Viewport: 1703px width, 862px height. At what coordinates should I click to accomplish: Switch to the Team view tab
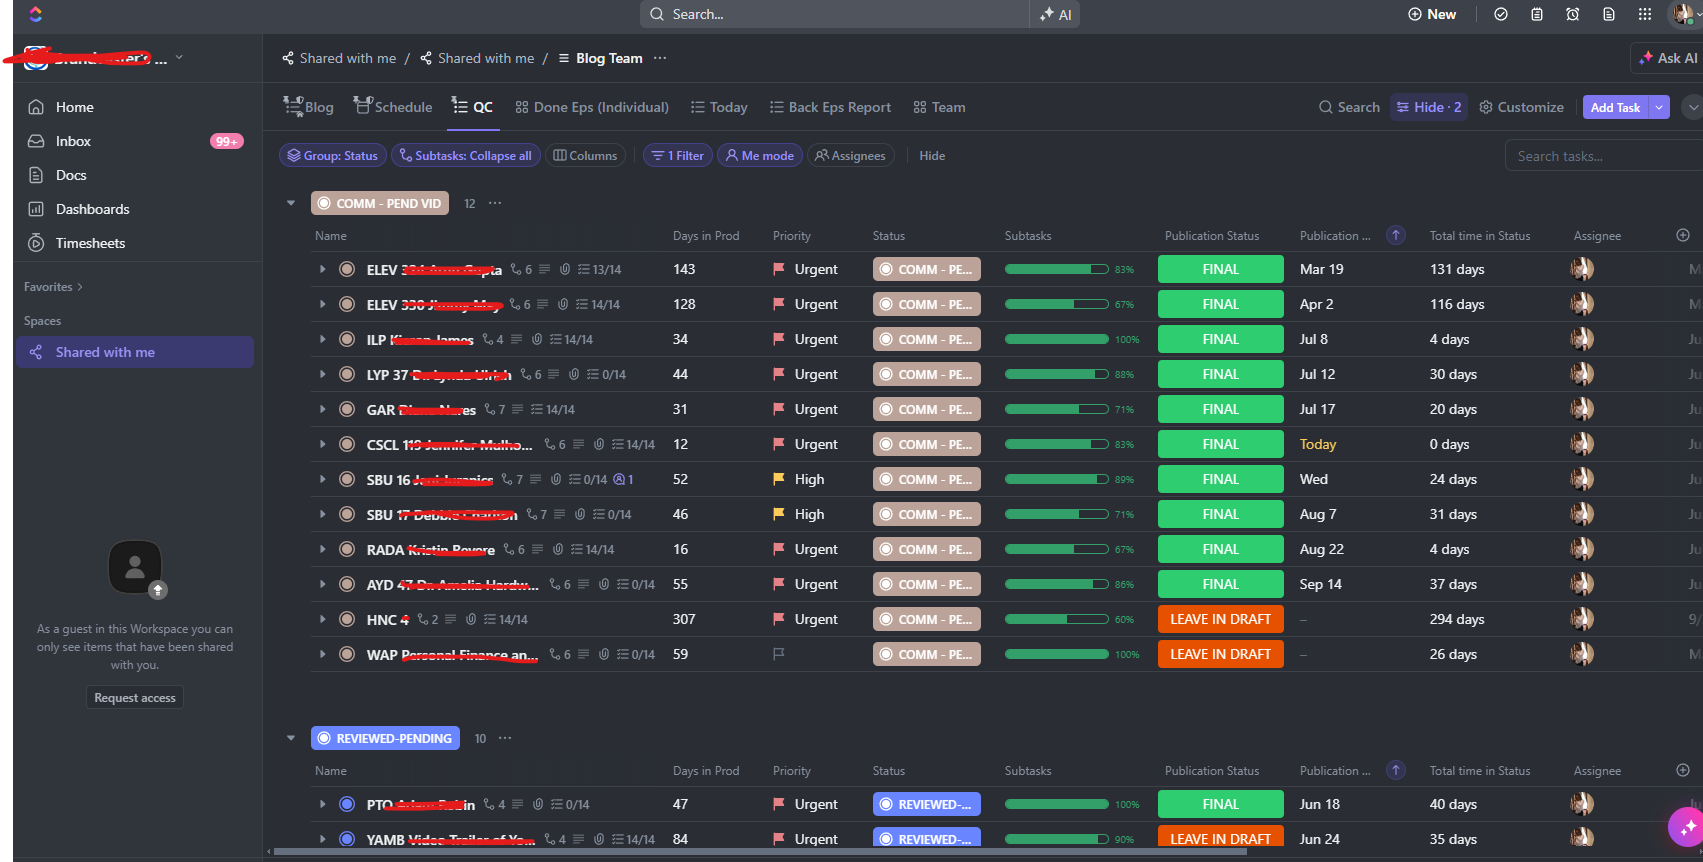939,107
